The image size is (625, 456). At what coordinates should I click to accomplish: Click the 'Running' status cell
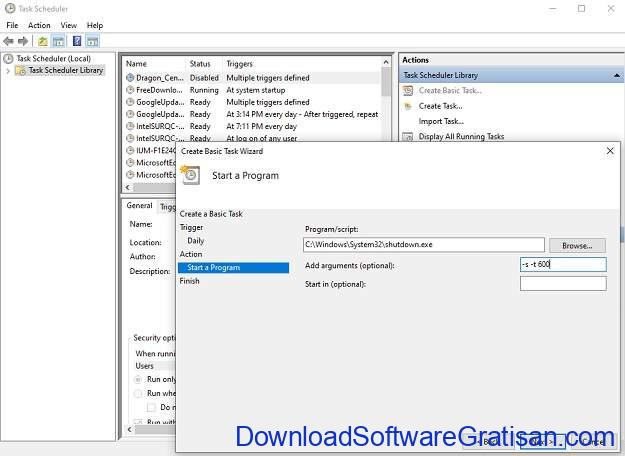(204, 90)
